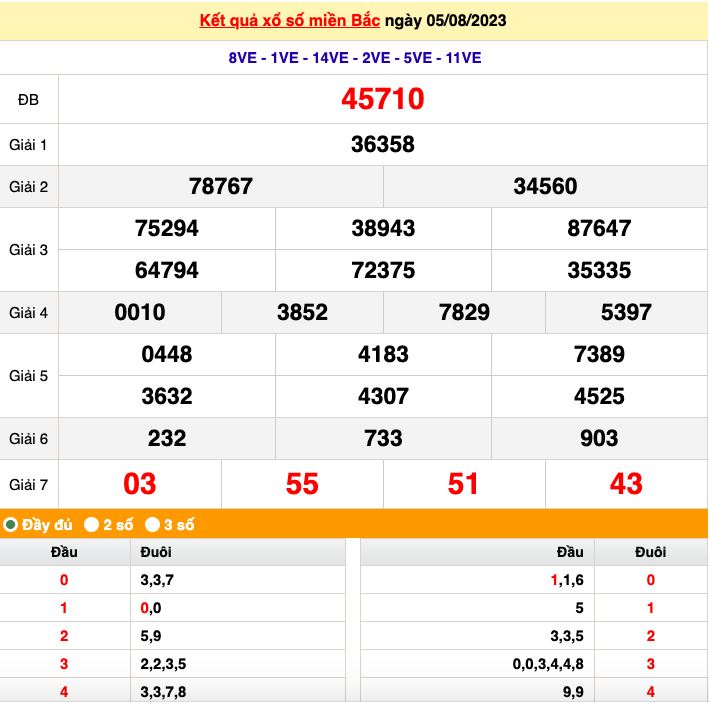Click the Giải 3 number 75294
Screen dimensions: 709x702
coord(166,228)
